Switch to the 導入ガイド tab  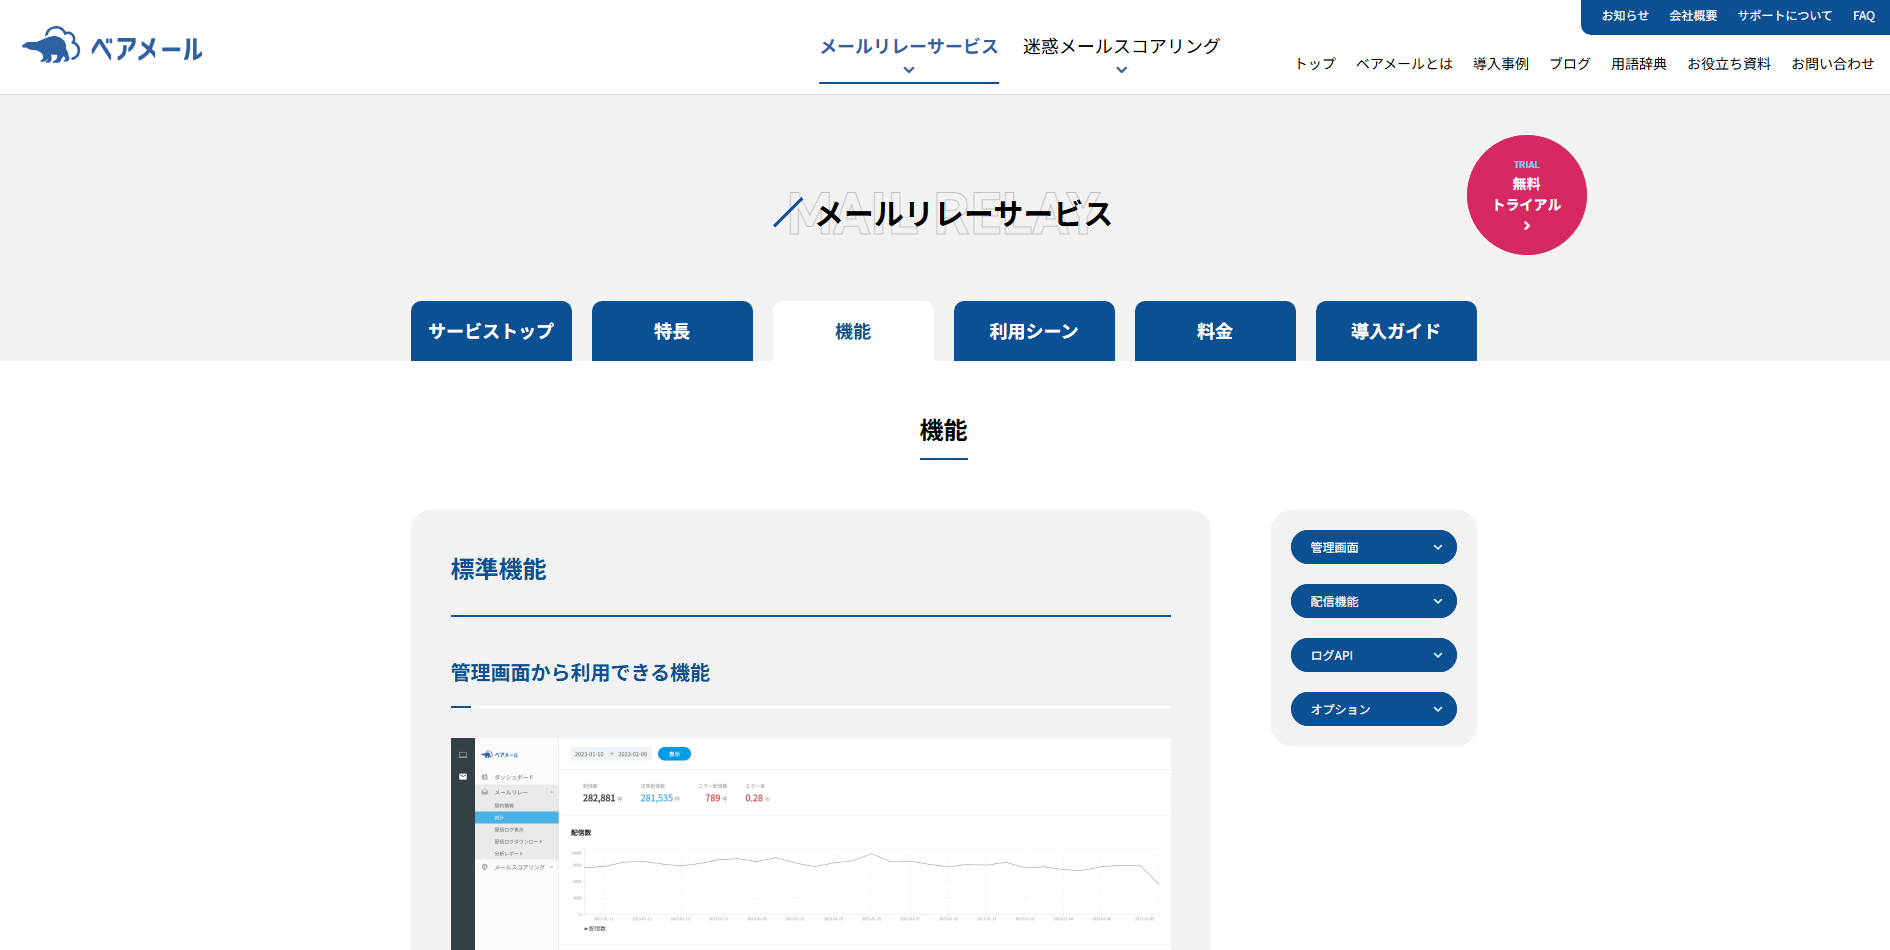pyautogui.click(x=1396, y=331)
